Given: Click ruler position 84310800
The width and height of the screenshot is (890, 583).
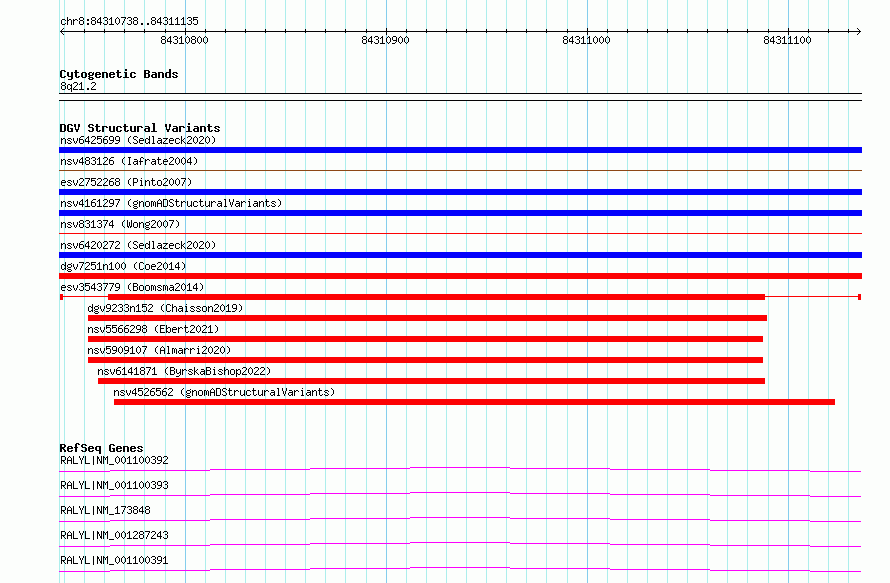Looking at the screenshot, I should (x=184, y=40).
